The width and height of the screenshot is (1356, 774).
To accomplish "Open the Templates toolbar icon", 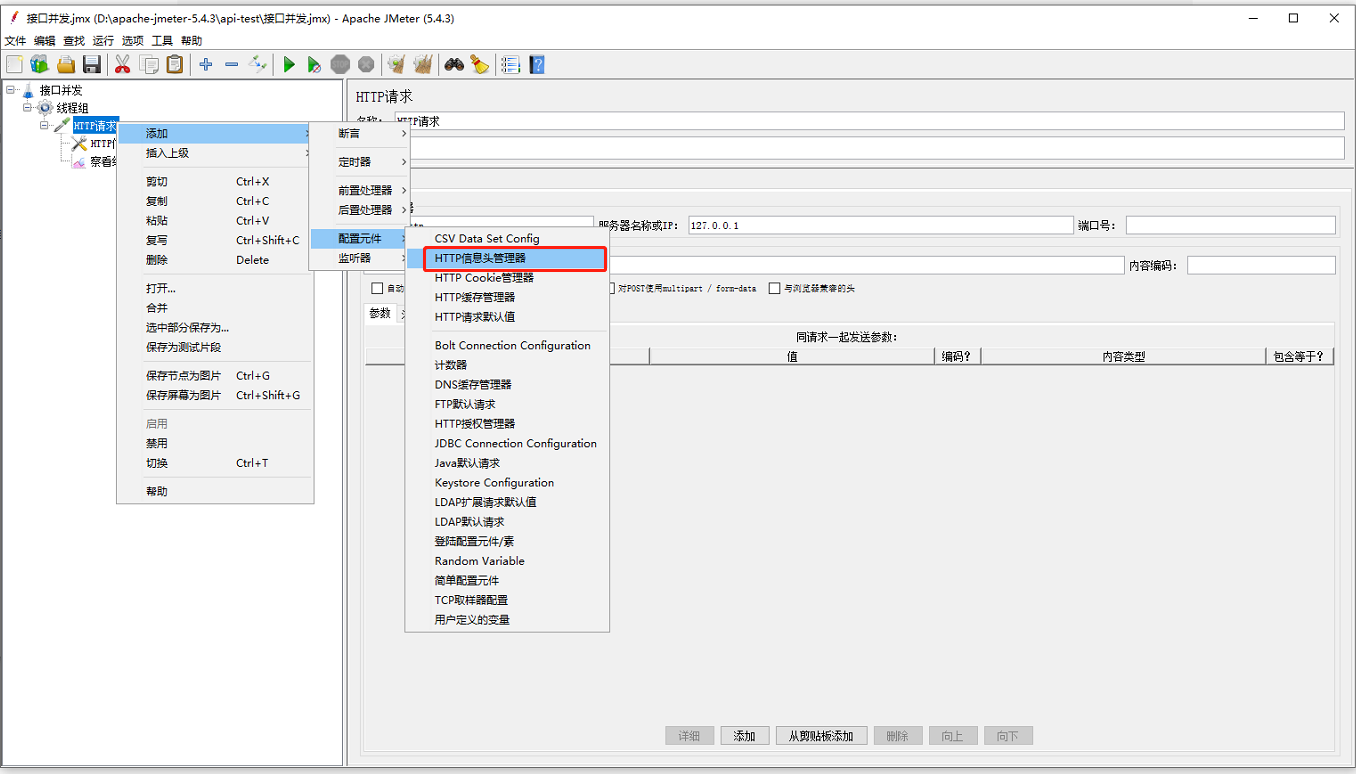I will [x=39, y=65].
